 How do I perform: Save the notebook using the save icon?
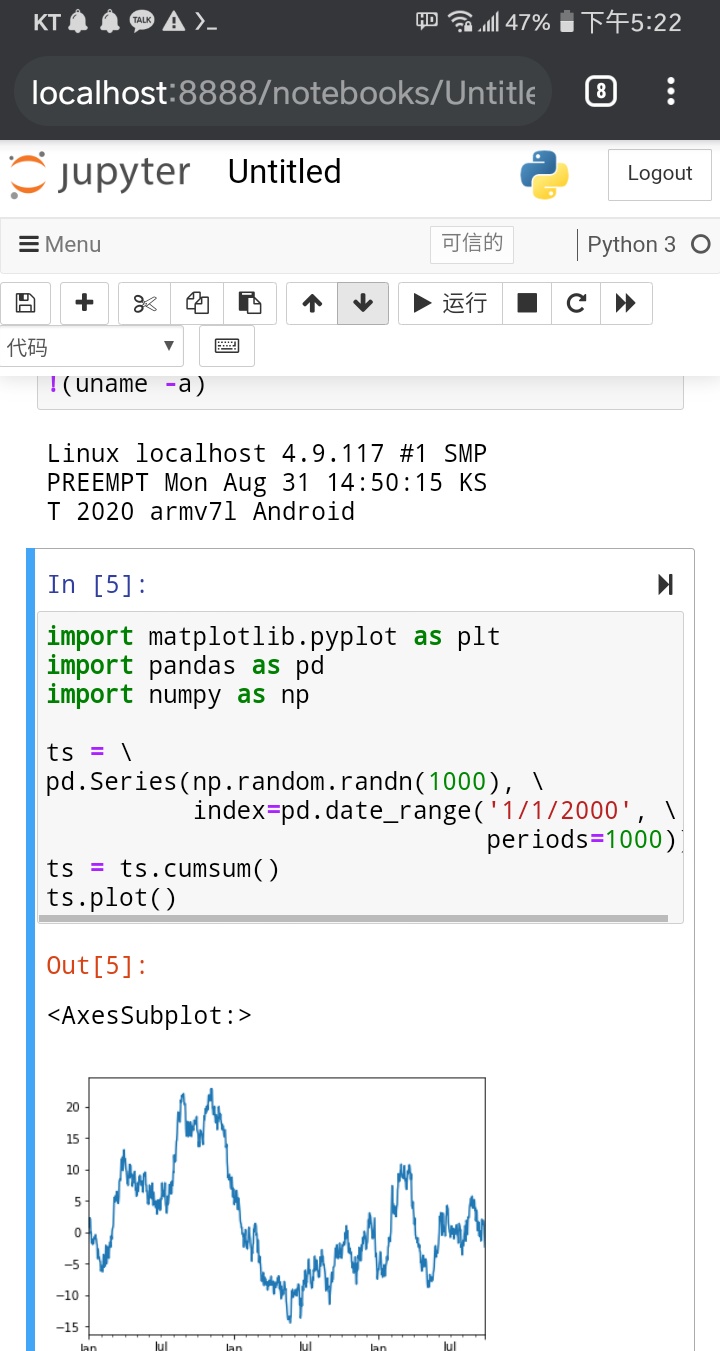pyautogui.click(x=26, y=303)
